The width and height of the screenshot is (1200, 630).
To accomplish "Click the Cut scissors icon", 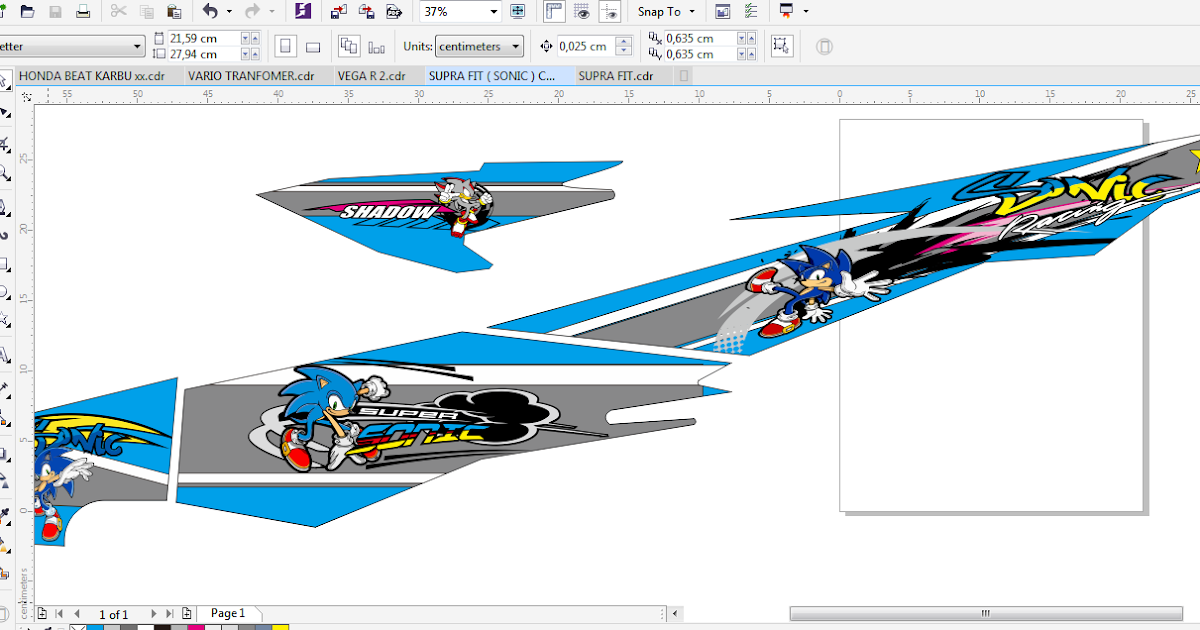I will [x=119, y=12].
